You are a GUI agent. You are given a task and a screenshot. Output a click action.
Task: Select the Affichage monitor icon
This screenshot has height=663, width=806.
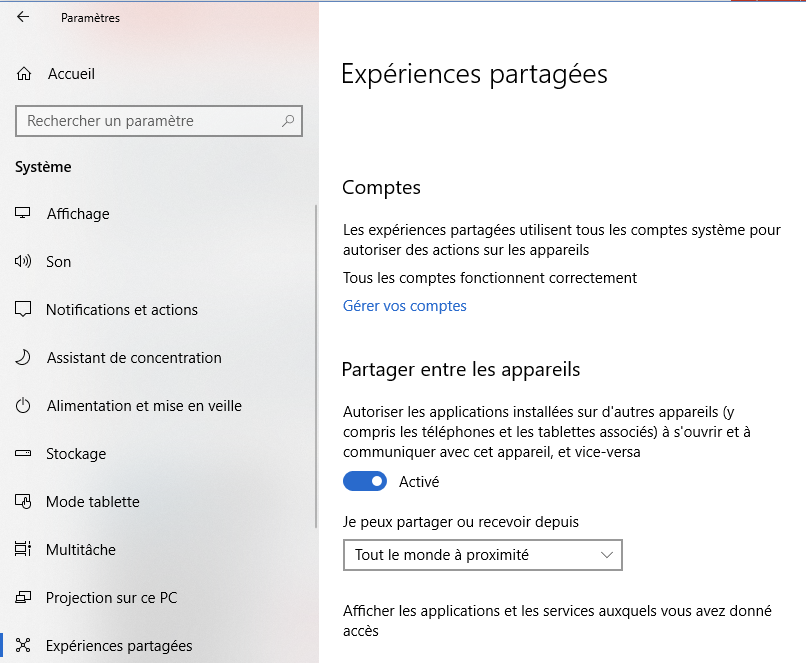pyautogui.click(x=23, y=214)
